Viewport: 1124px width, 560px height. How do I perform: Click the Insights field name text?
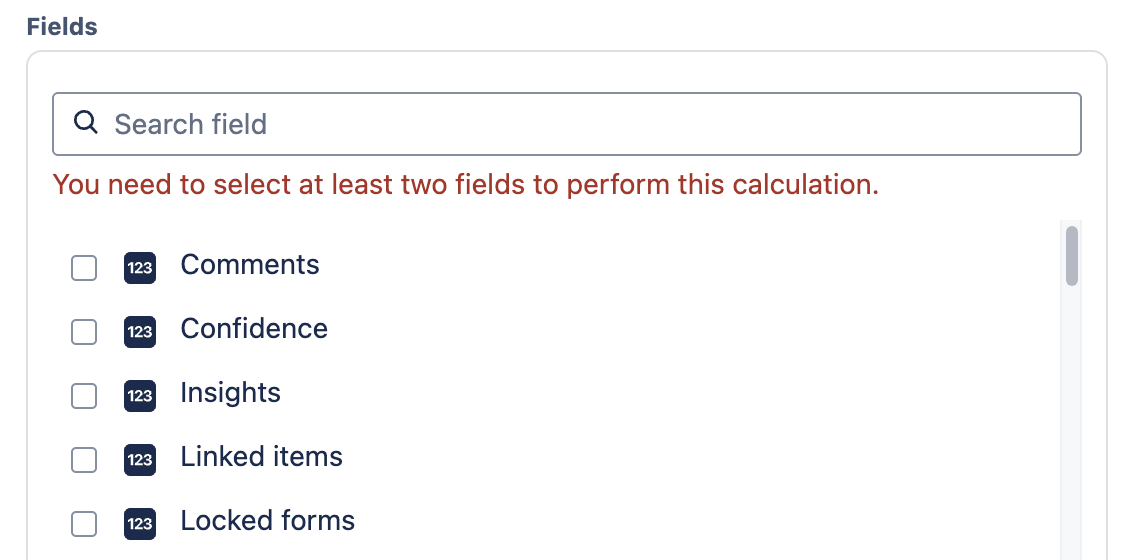[230, 393]
